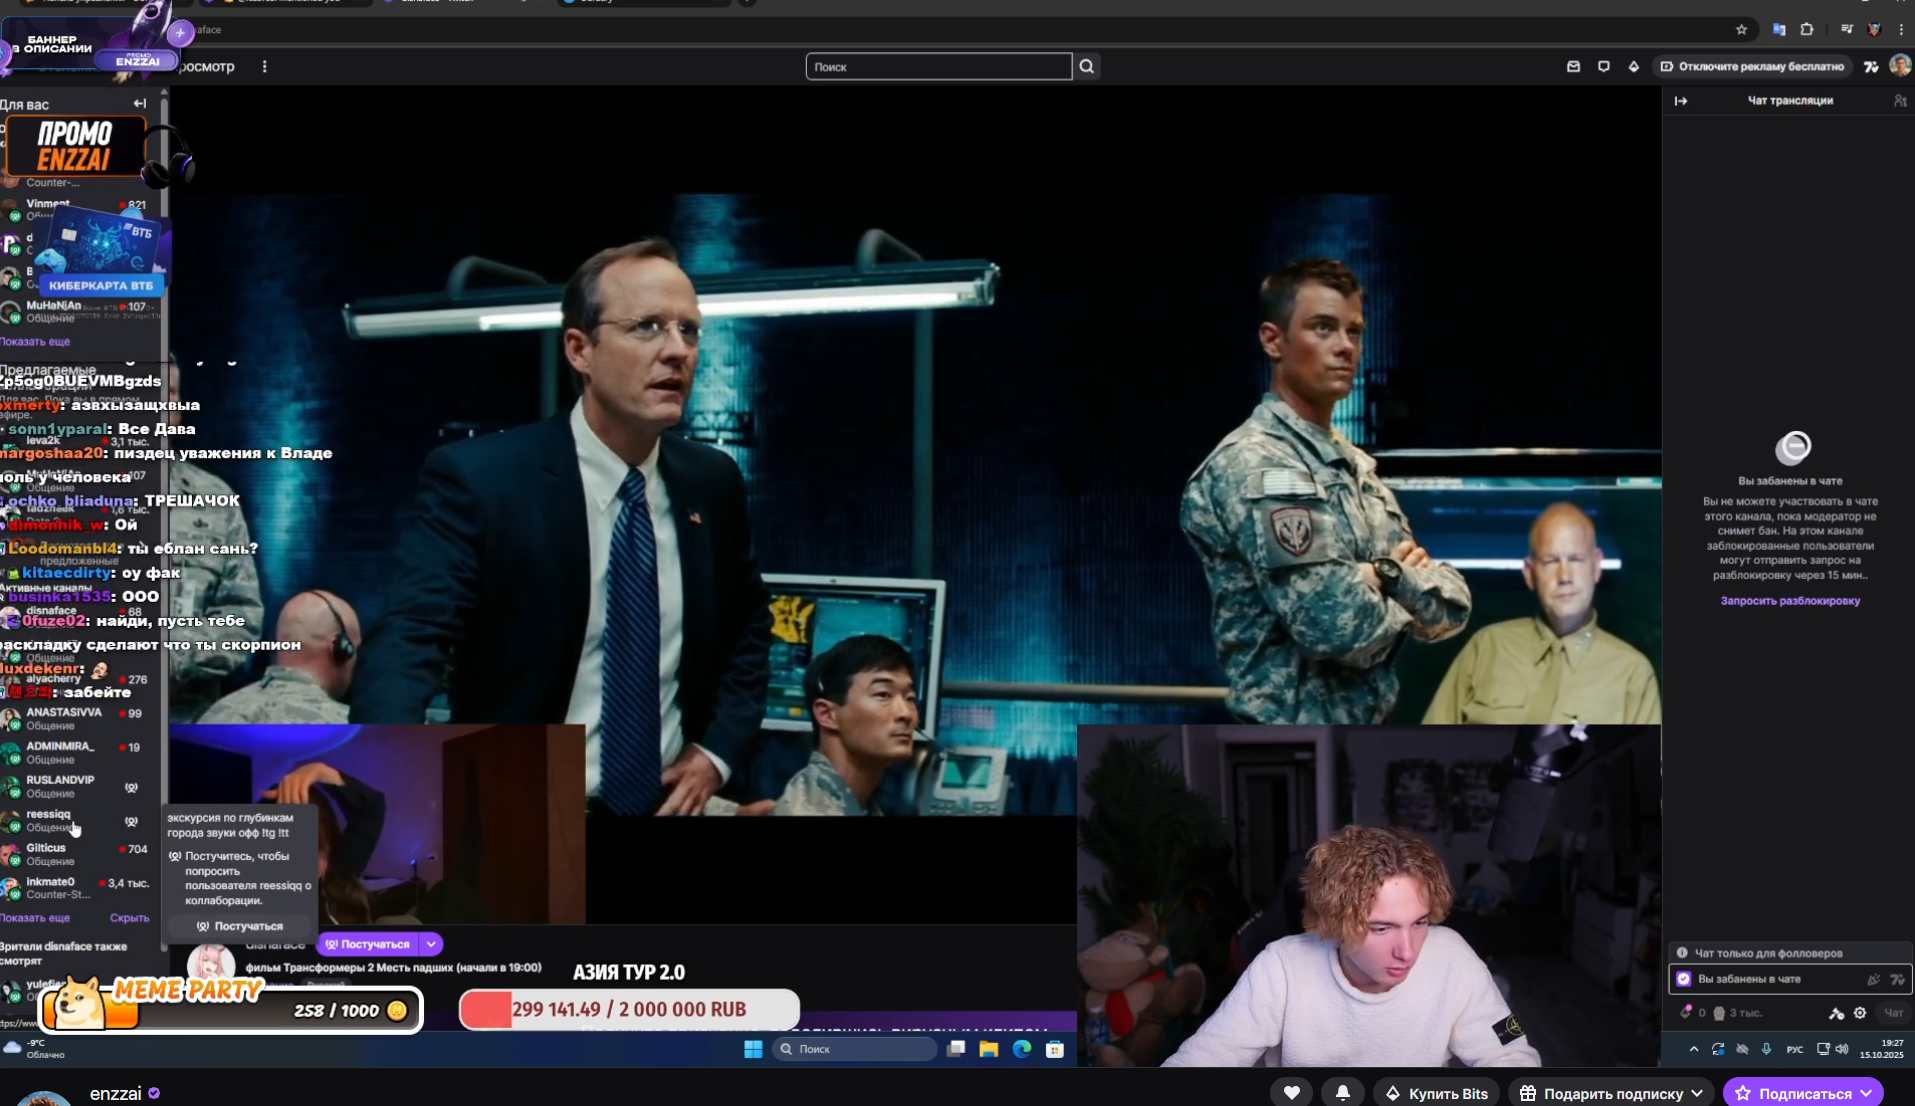1915x1106 pixels.
Task: Click the volume speaker icon in system tray
Action: 1842,1049
